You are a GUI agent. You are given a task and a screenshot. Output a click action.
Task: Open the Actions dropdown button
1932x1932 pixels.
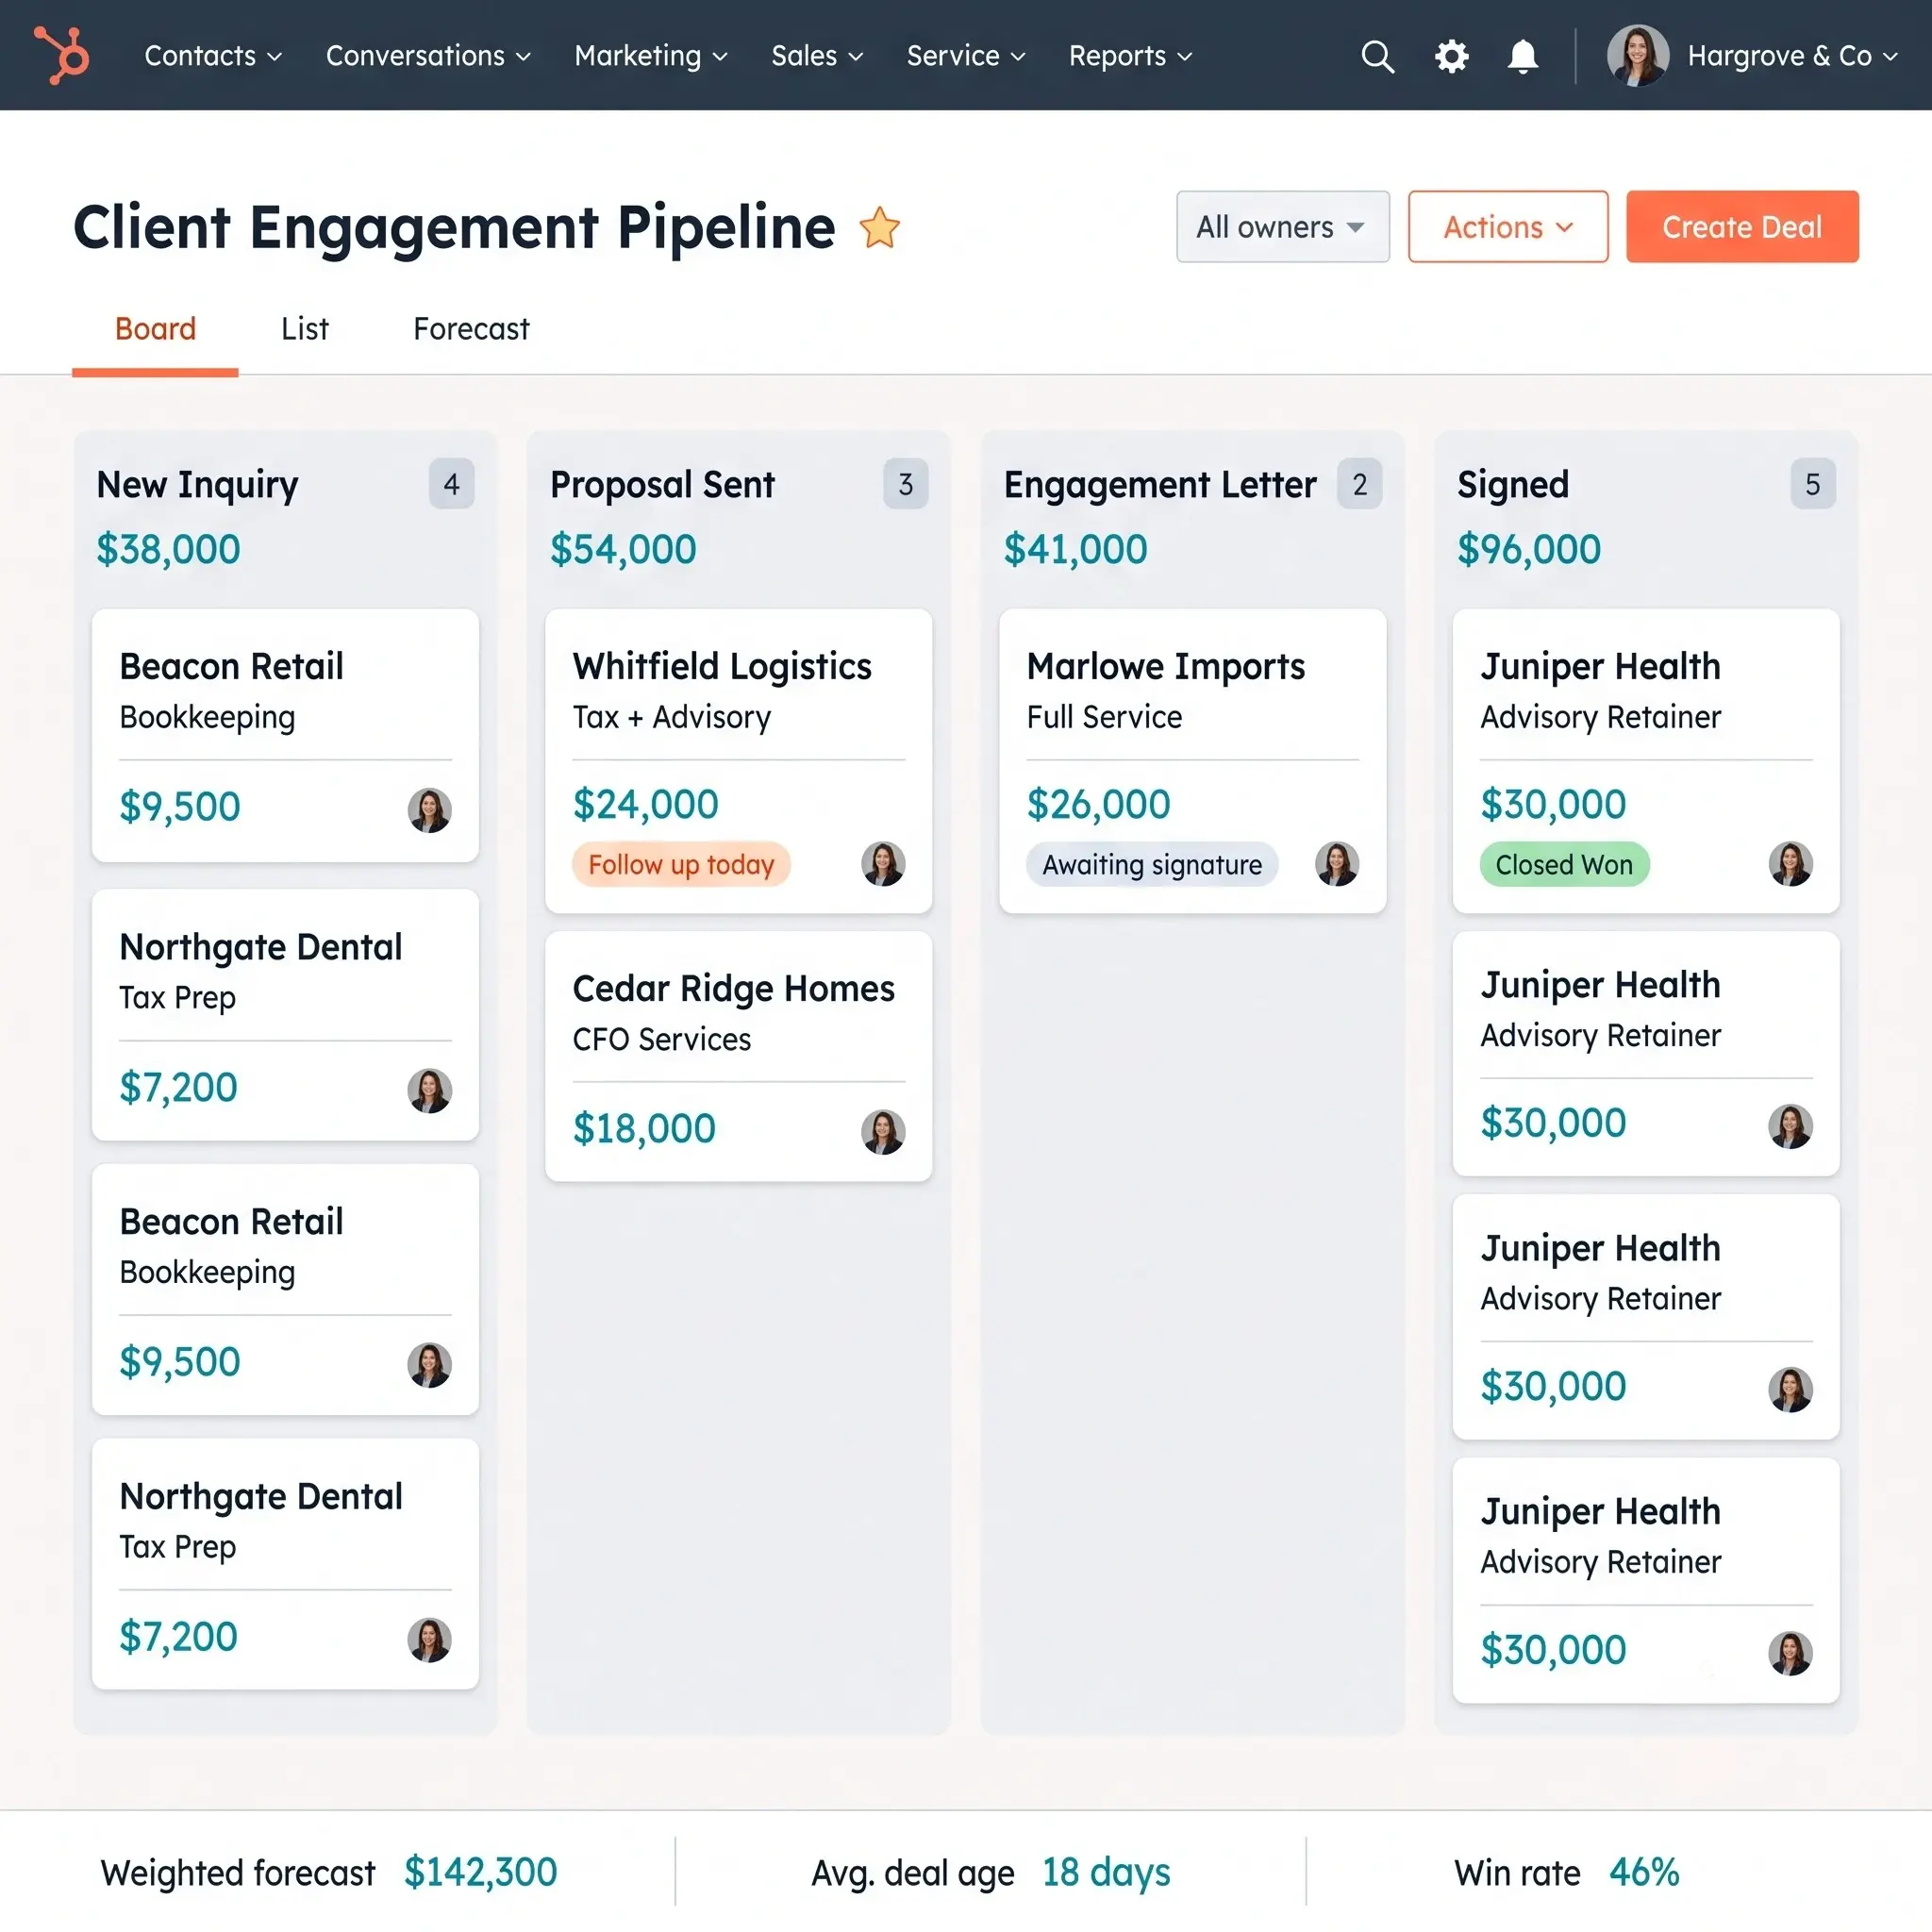coord(1507,227)
